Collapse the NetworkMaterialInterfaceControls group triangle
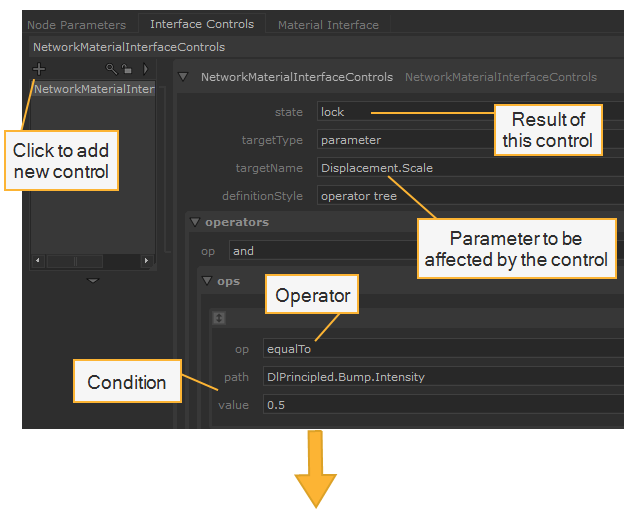 (x=184, y=76)
